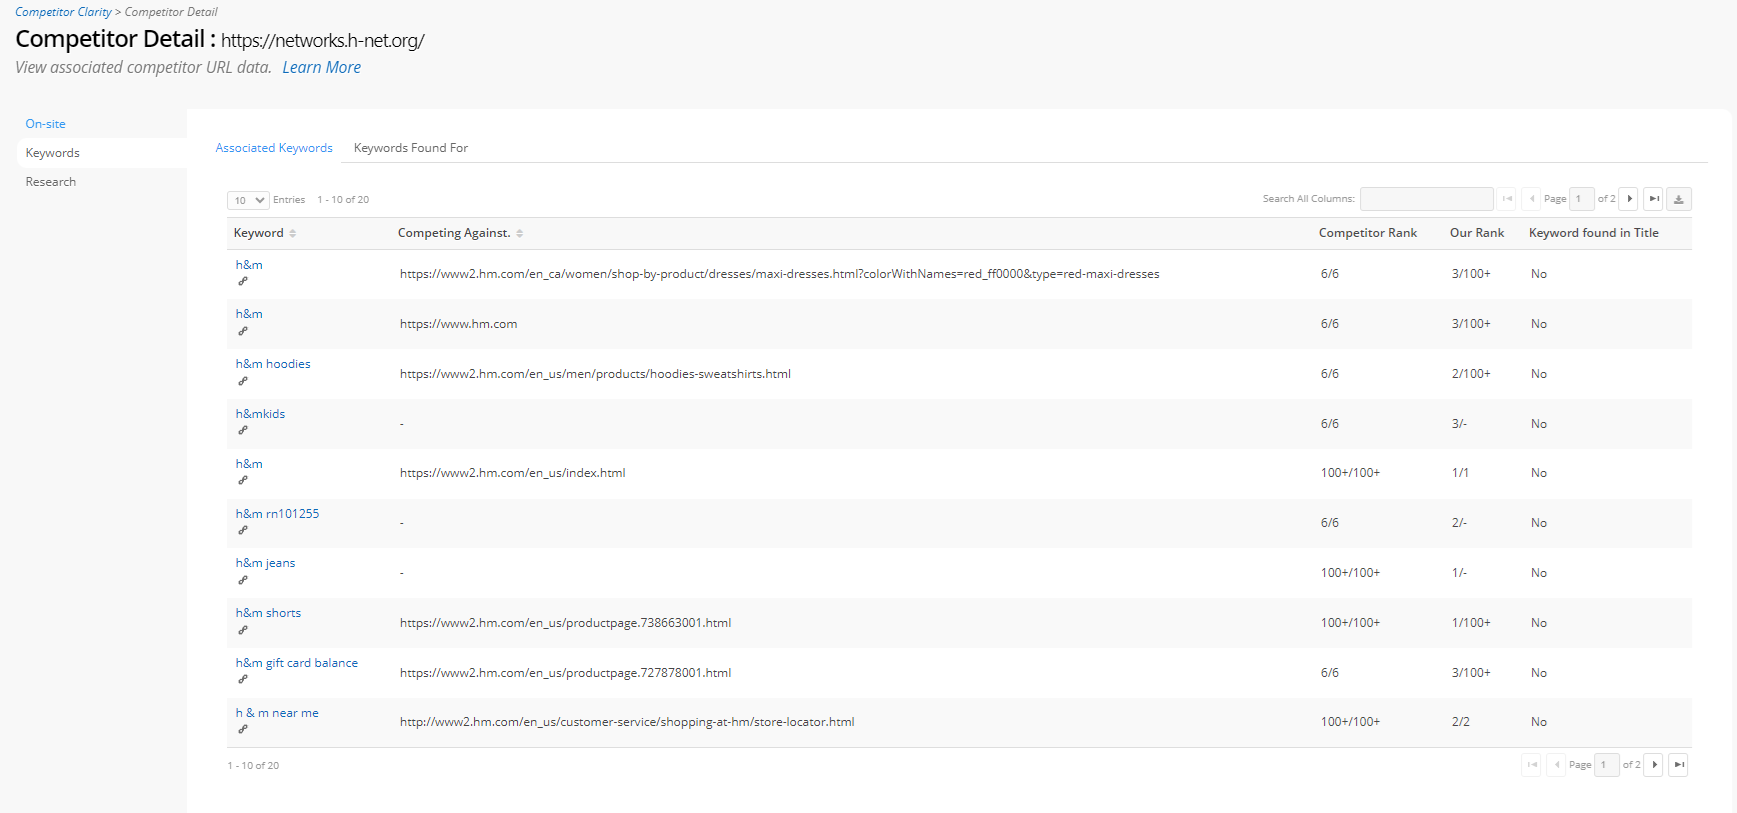Click the Search All Columns input field
The height and width of the screenshot is (813, 1737).
[1426, 199]
